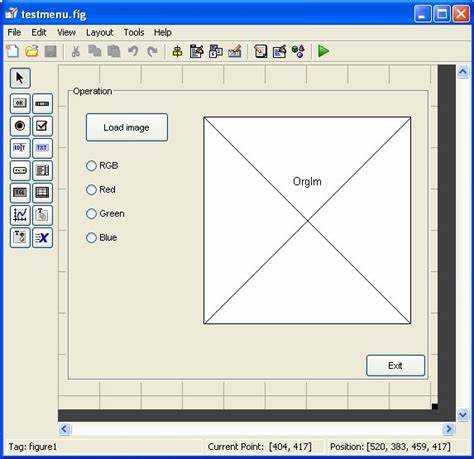The height and width of the screenshot is (459, 474).
Task: Select the Green radio button
Action: click(105, 214)
